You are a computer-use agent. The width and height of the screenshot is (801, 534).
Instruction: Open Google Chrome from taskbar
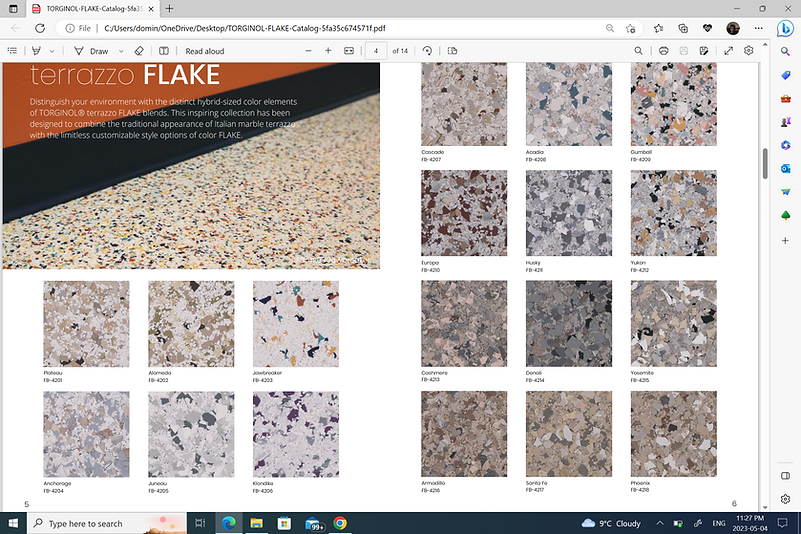point(340,523)
